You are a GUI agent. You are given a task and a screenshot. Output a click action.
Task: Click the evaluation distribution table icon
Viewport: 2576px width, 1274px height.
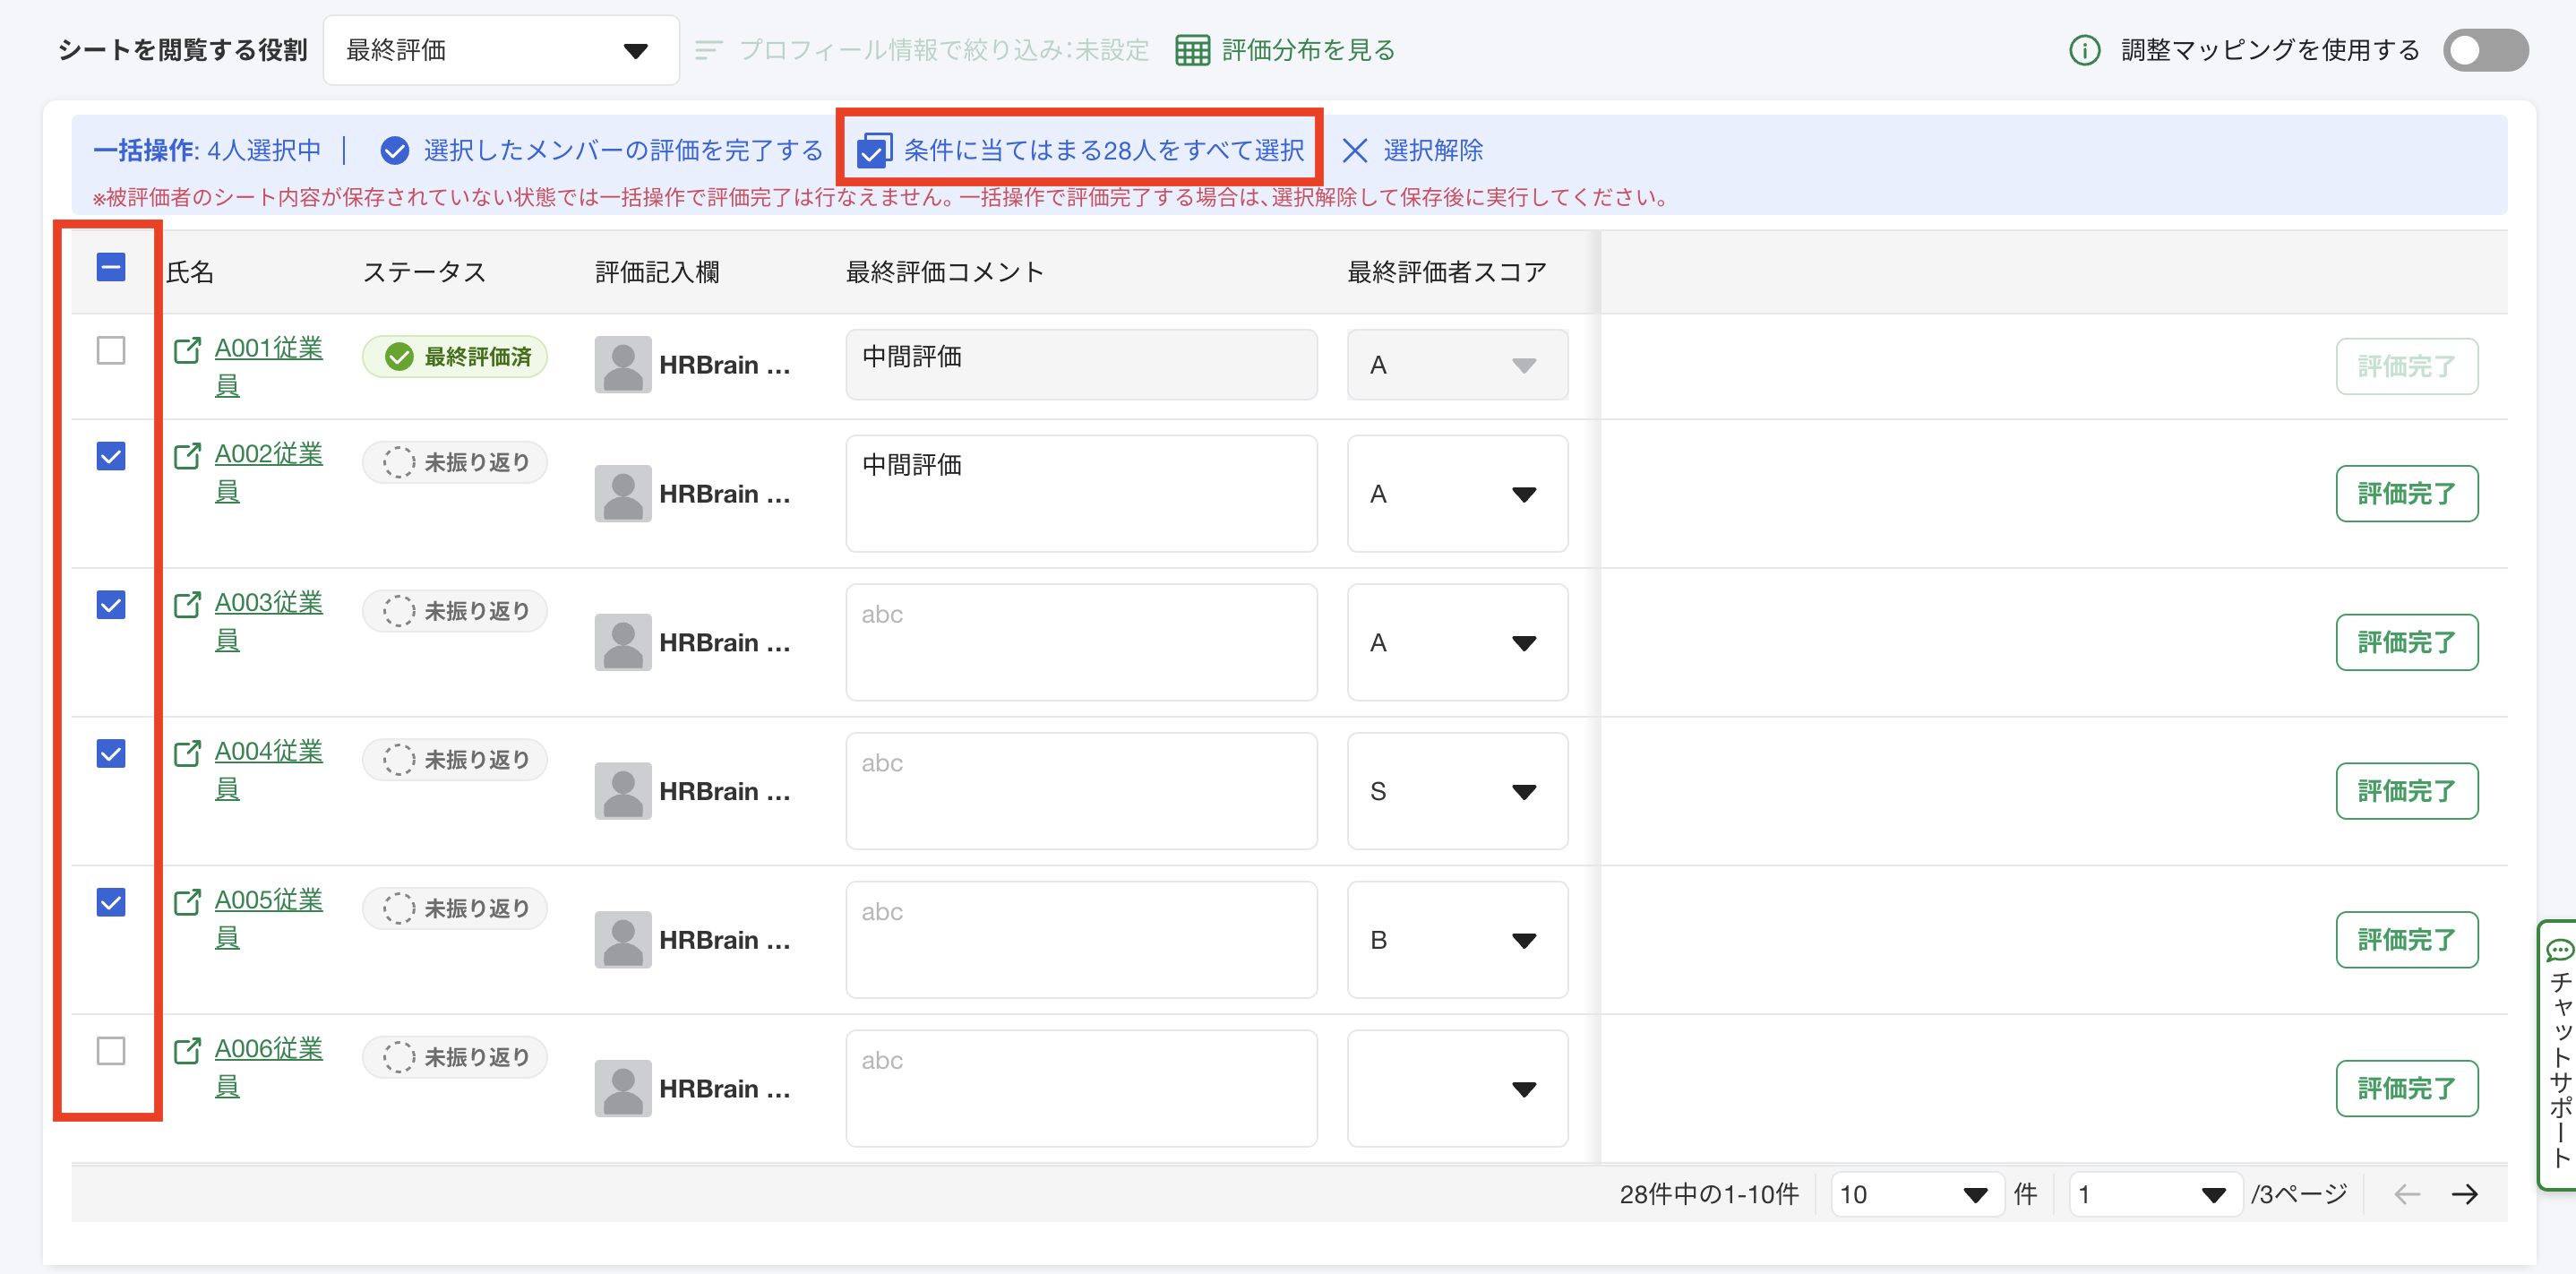(x=1191, y=50)
